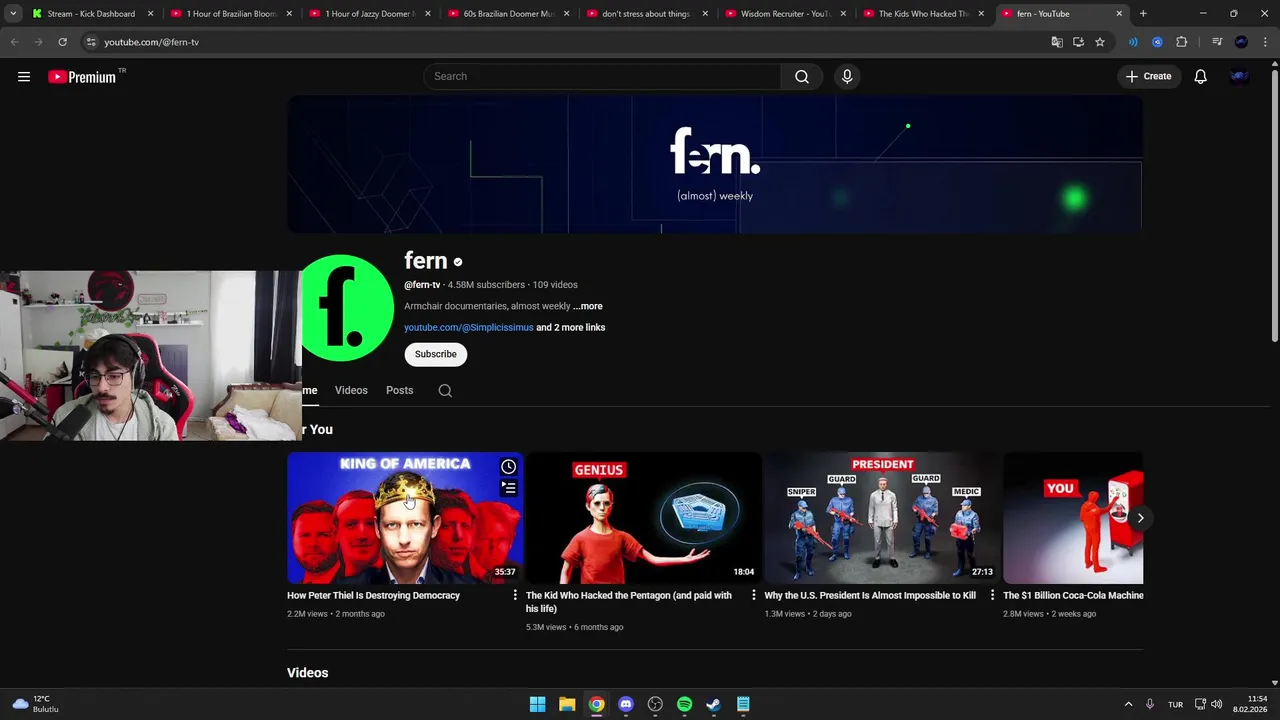Expand tab search dropdown arrow
Screen dimensions: 1280x720
point(13,14)
